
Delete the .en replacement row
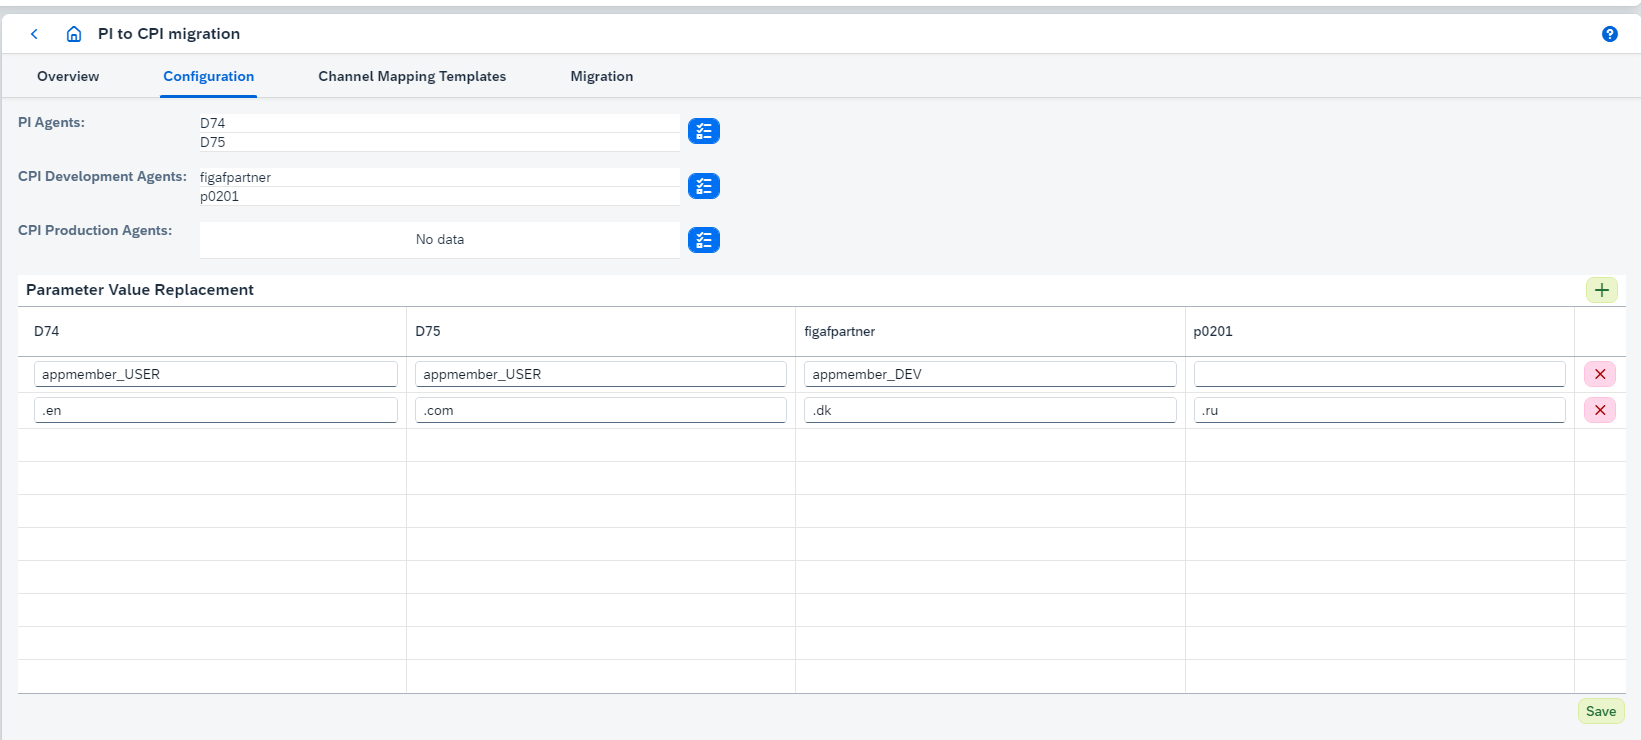(1600, 410)
